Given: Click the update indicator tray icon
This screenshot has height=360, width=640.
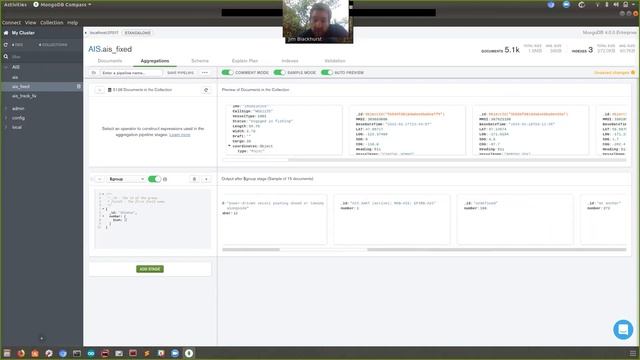Looking at the screenshot, I should tap(581, 4).
